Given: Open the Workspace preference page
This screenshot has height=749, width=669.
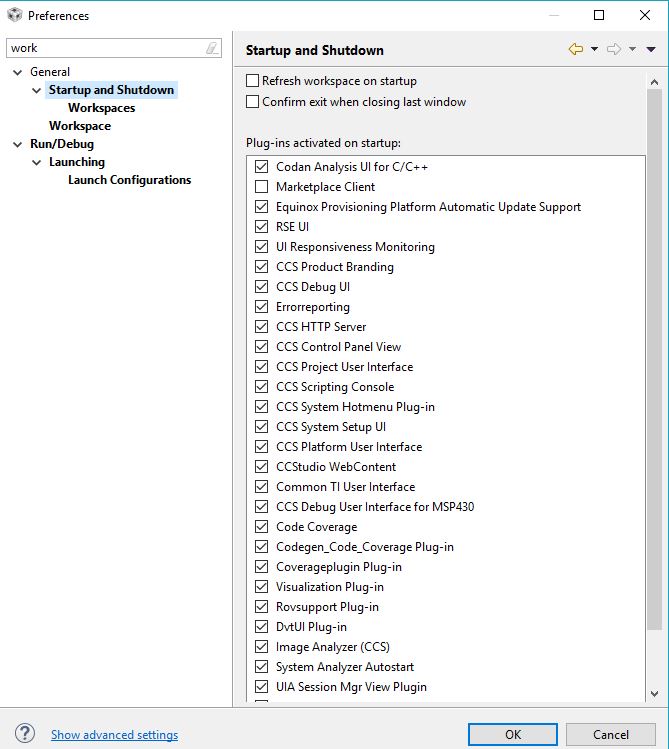Looking at the screenshot, I should (x=80, y=126).
